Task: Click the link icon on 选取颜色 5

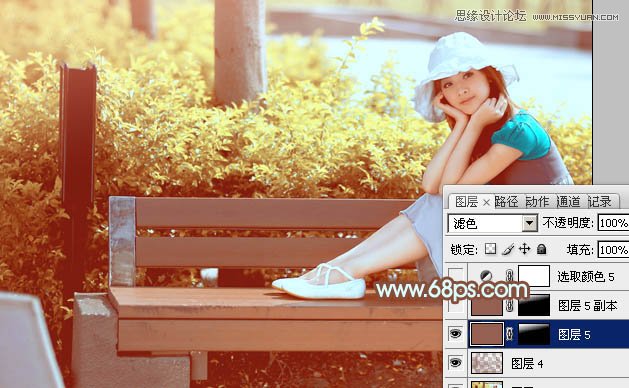Action: [x=509, y=276]
